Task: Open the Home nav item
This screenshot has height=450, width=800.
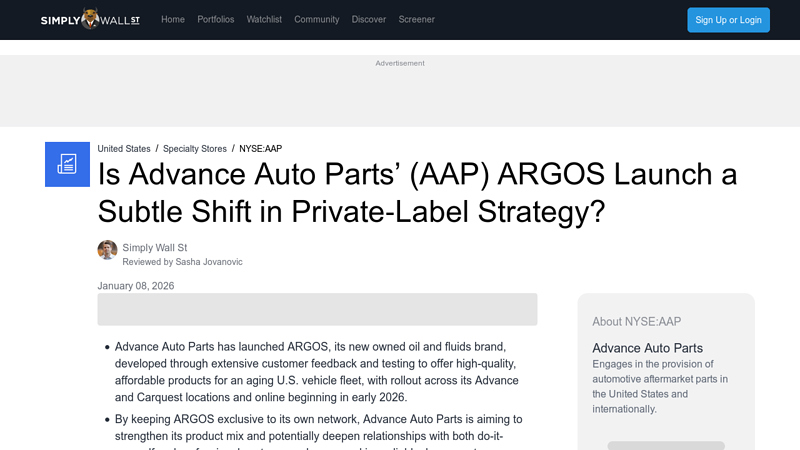Action: click(173, 19)
